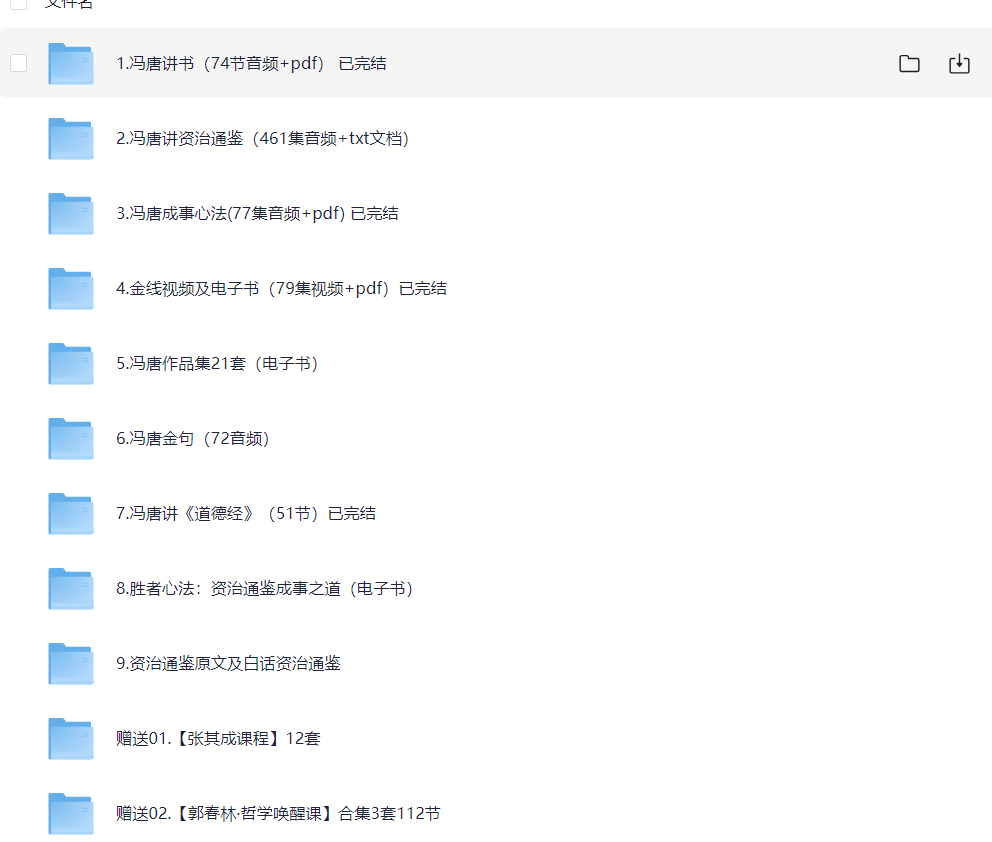992x842 pixels.
Task: Open folder name 1.冯唐讲书（74节音频+pdf）已完结
Action: 251,63
